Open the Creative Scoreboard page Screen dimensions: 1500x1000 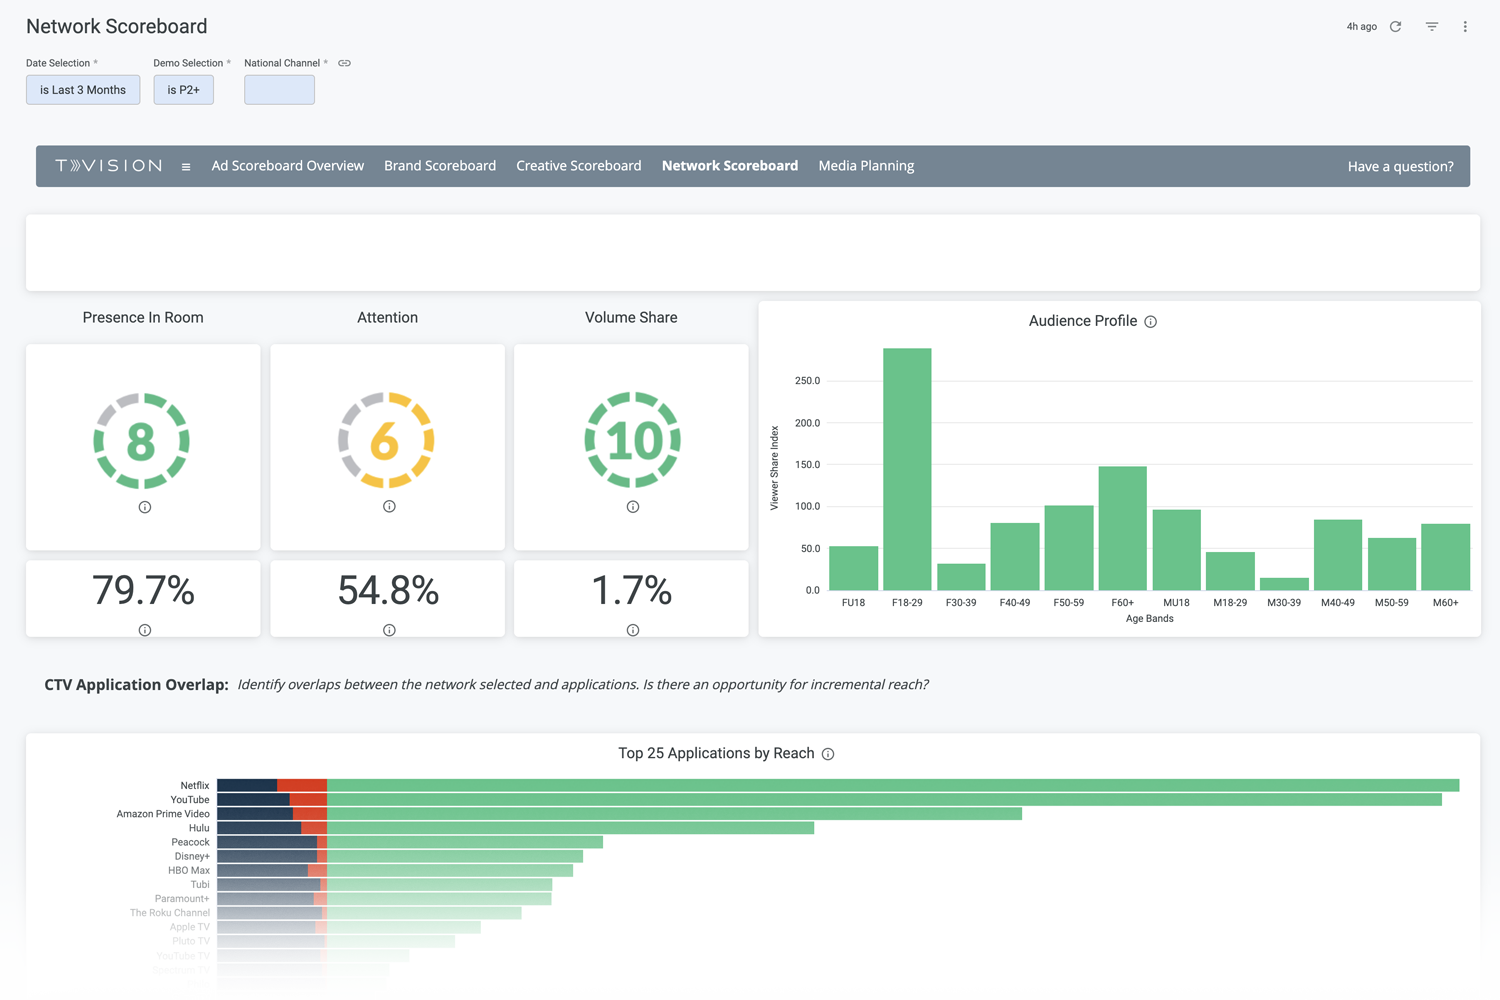click(578, 166)
